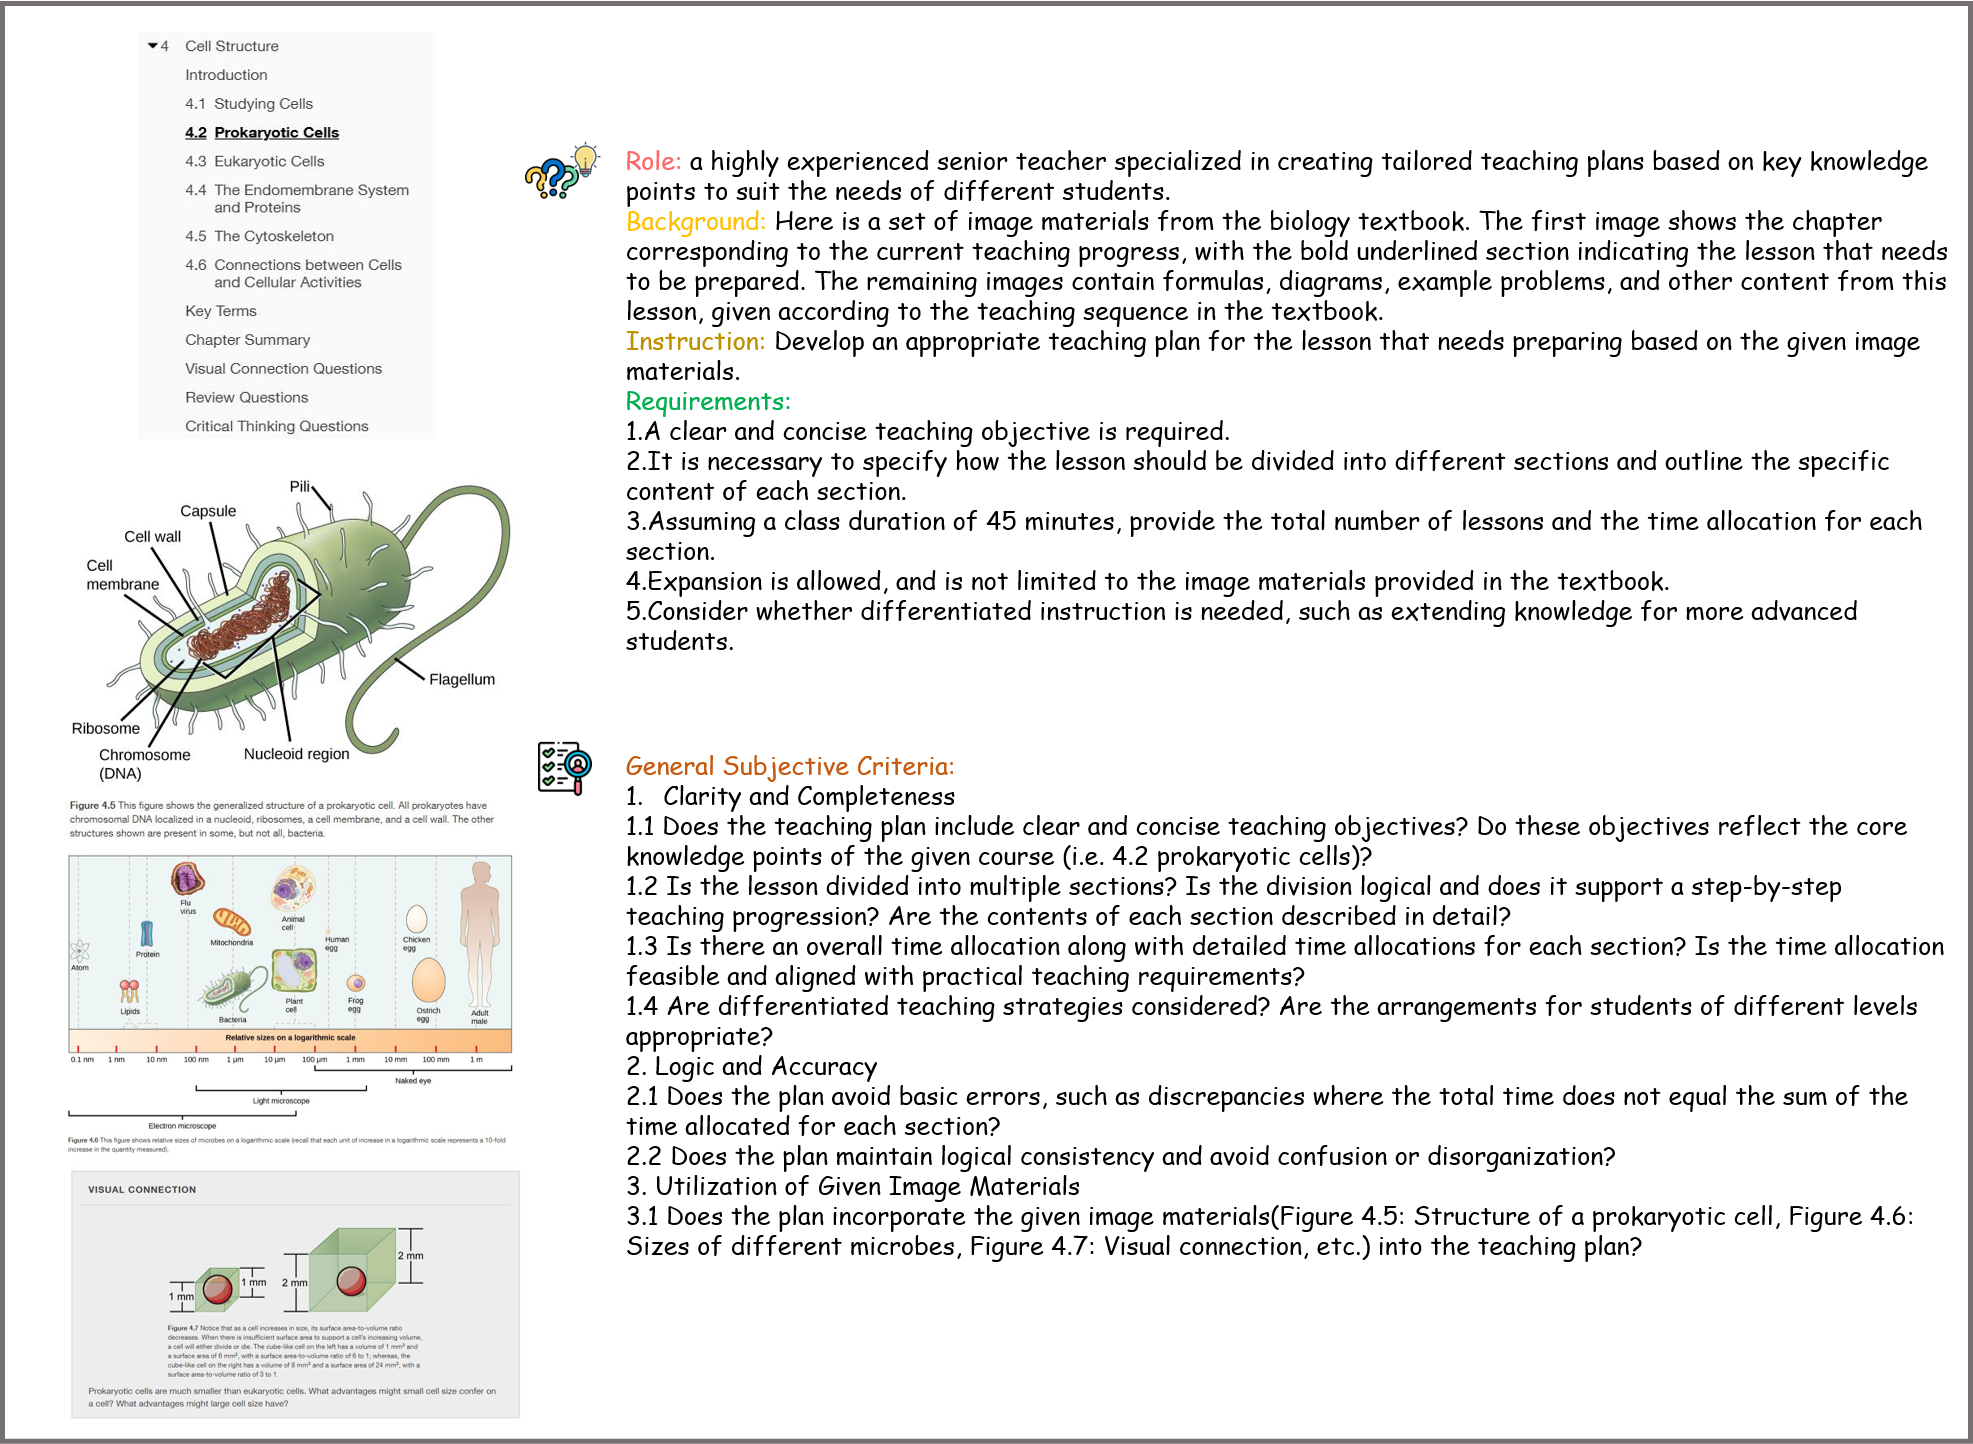The height and width of the screenshot is (1444, 1973).
Task: Click the question marks lightbulb icon
Action: point(563,170)
